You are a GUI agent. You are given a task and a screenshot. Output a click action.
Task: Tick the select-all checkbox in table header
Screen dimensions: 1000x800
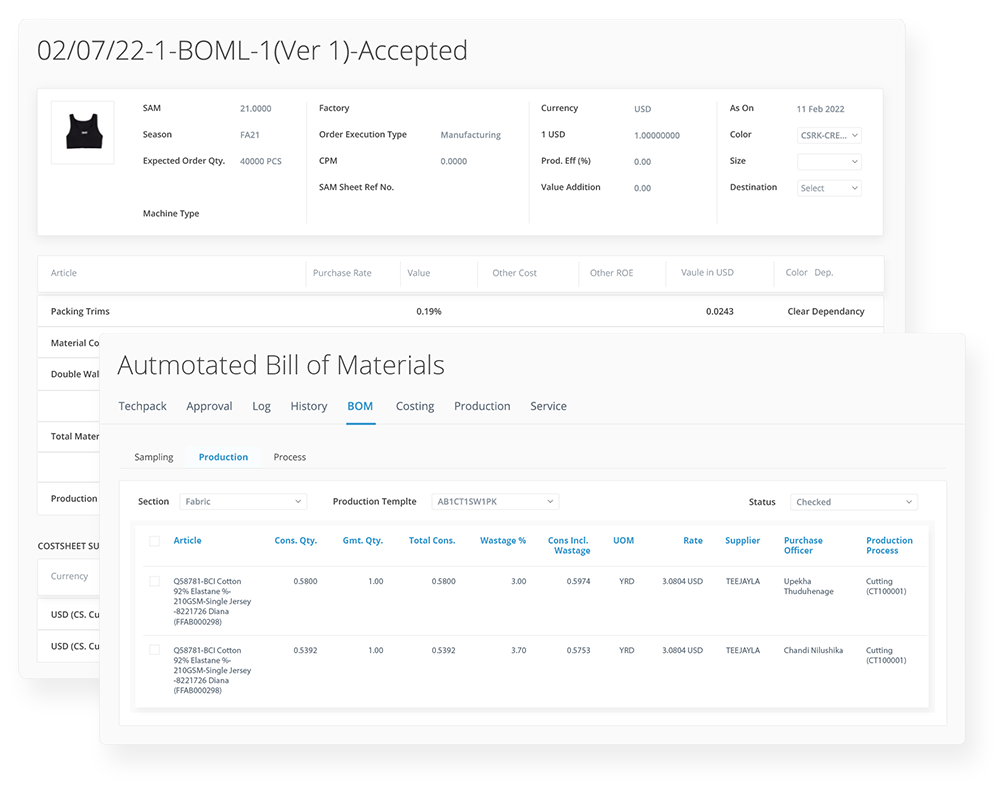pos(153,540)
